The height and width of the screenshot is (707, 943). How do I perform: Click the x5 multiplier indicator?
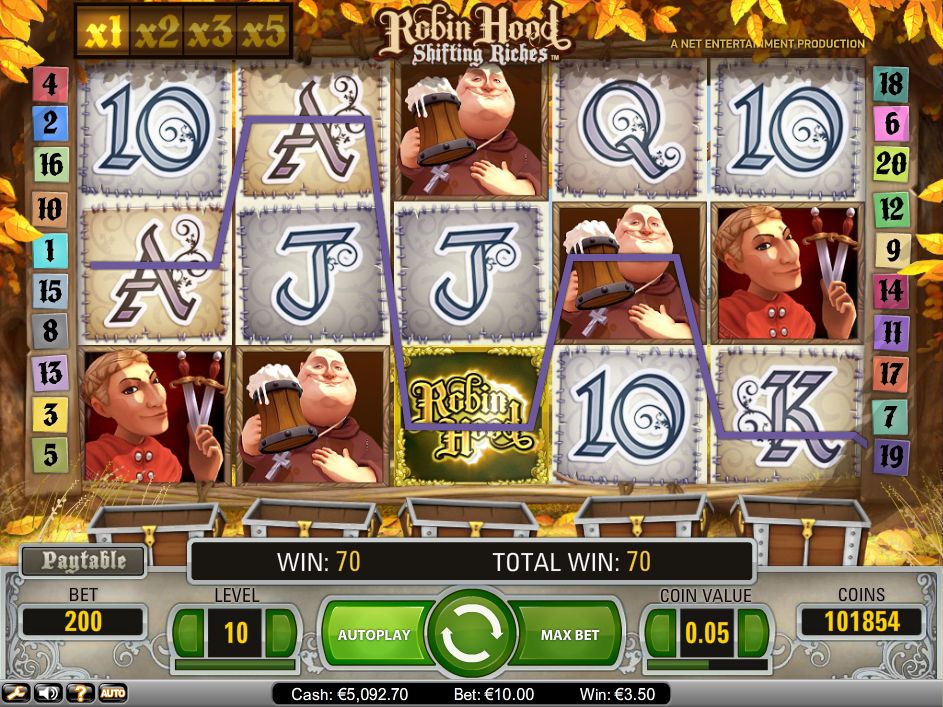(263, 32)
